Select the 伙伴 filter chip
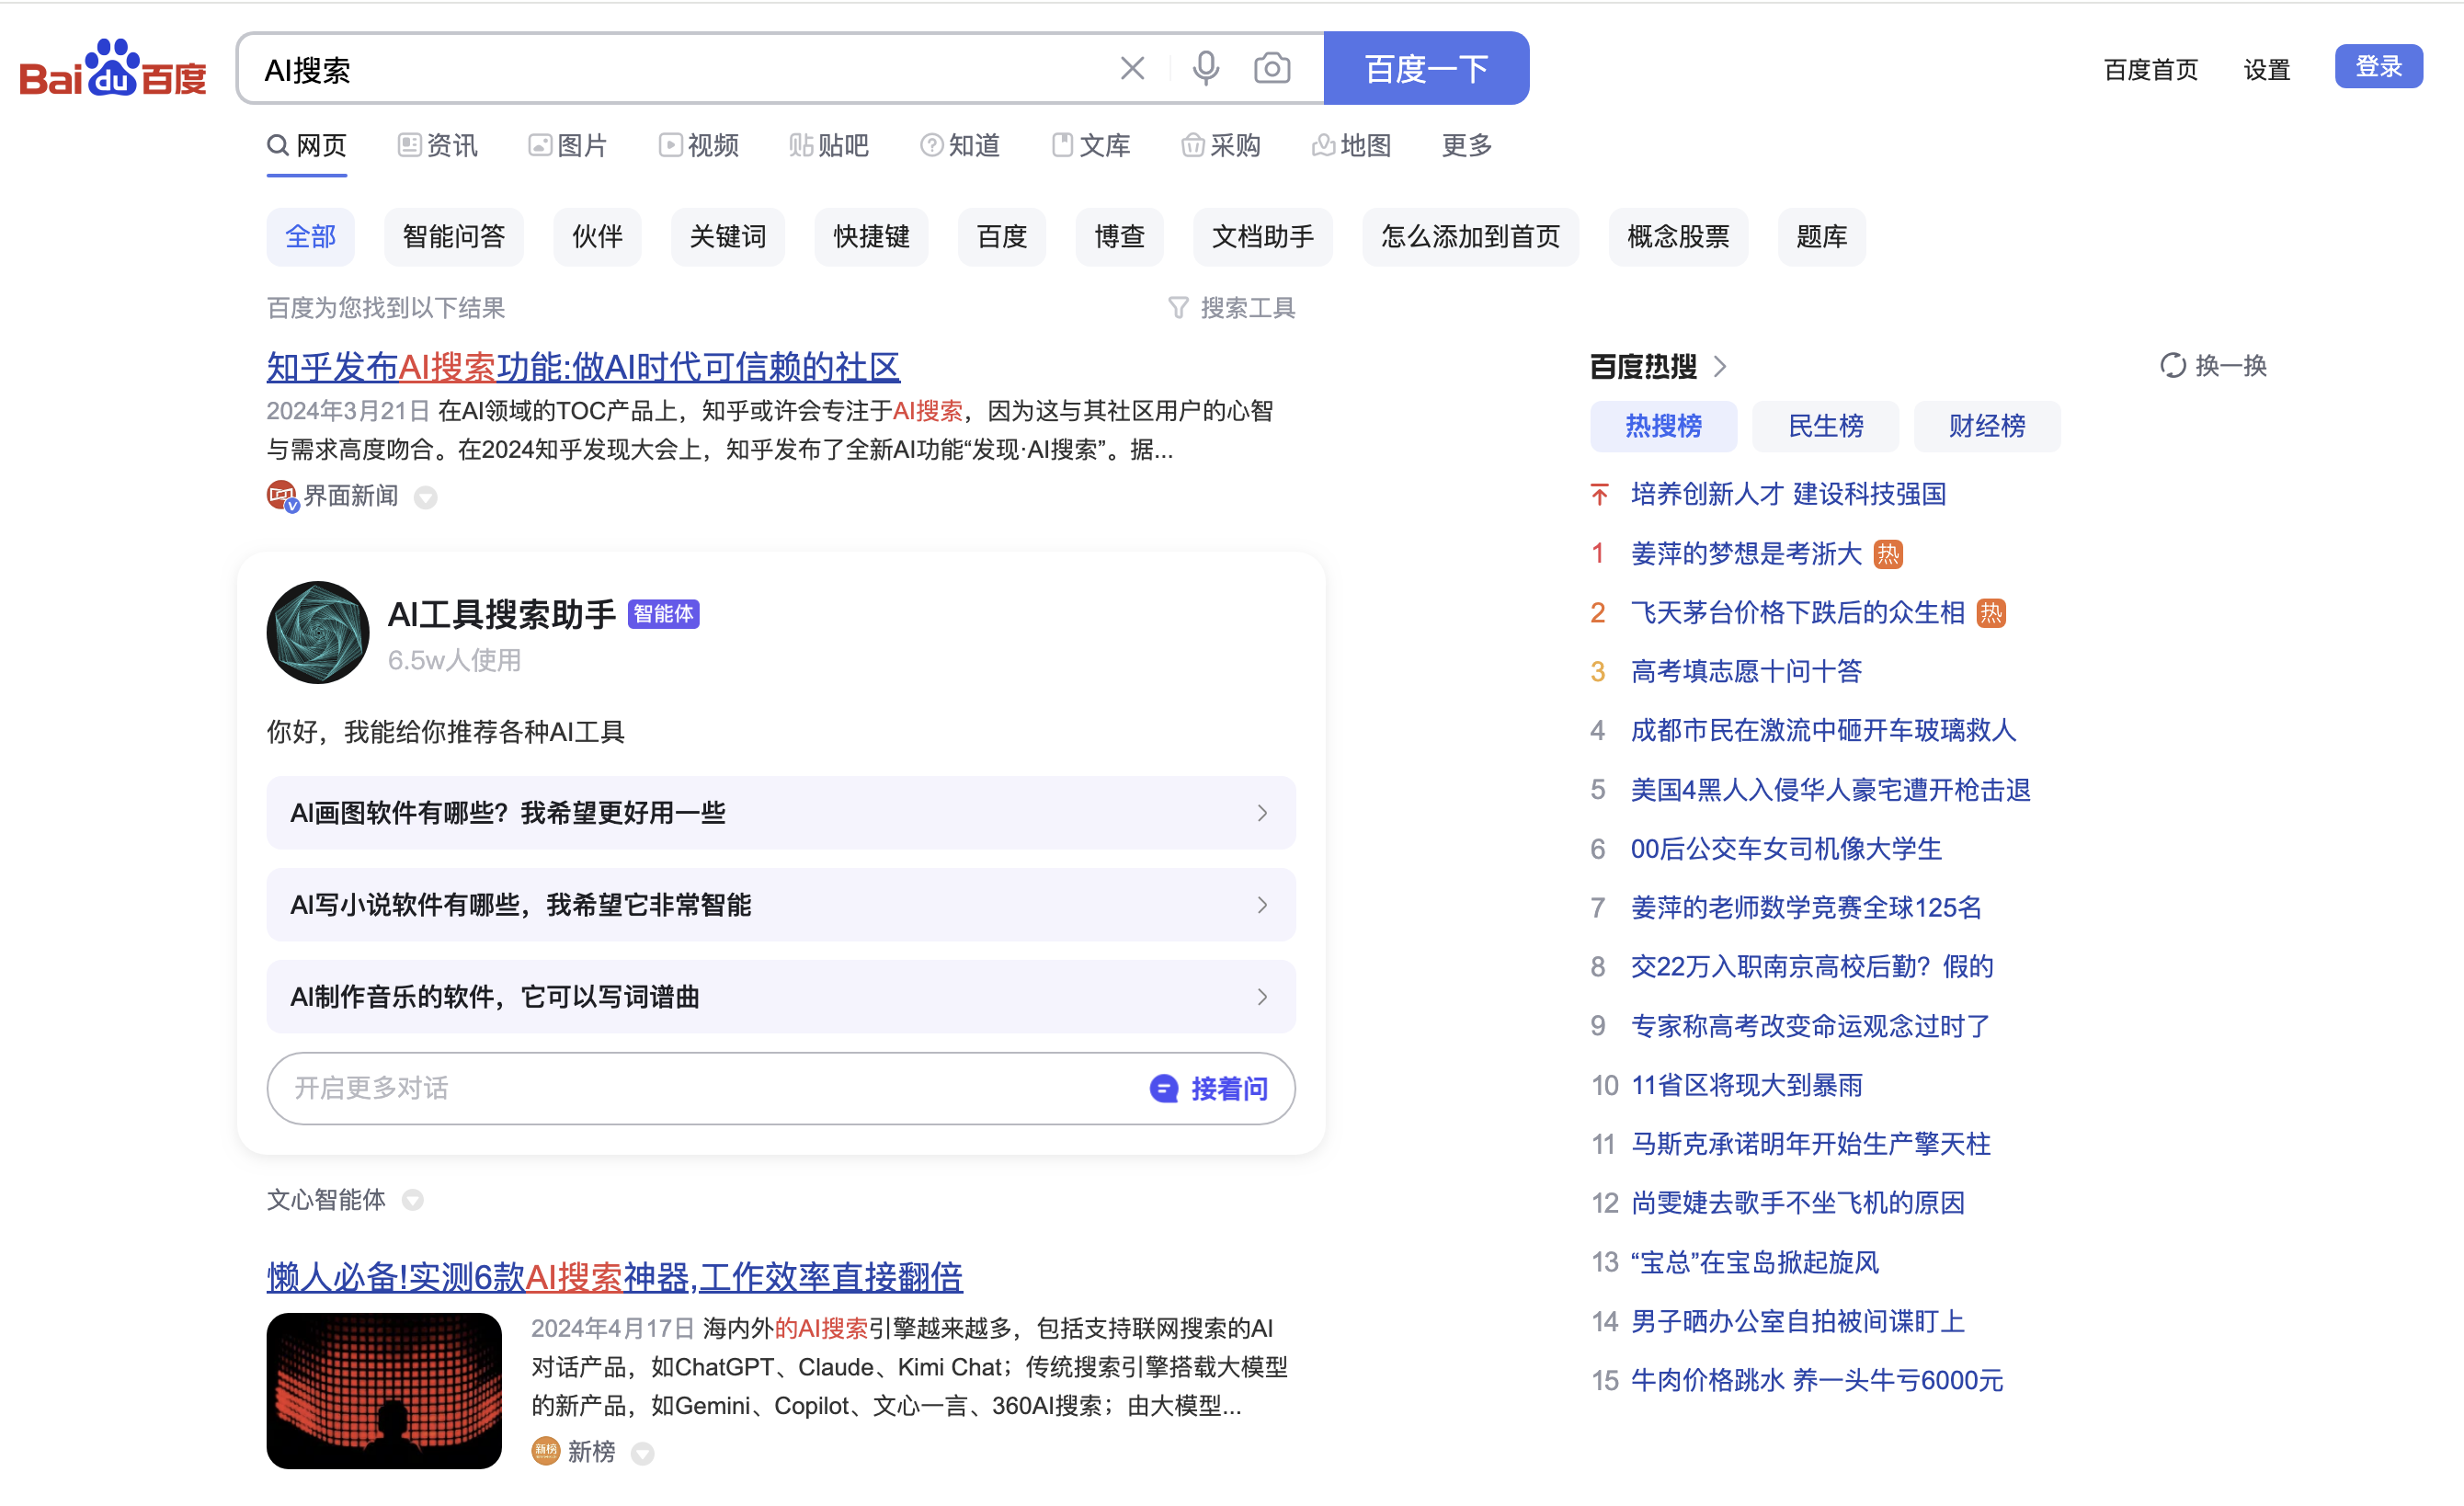 (x=597, y=237)
